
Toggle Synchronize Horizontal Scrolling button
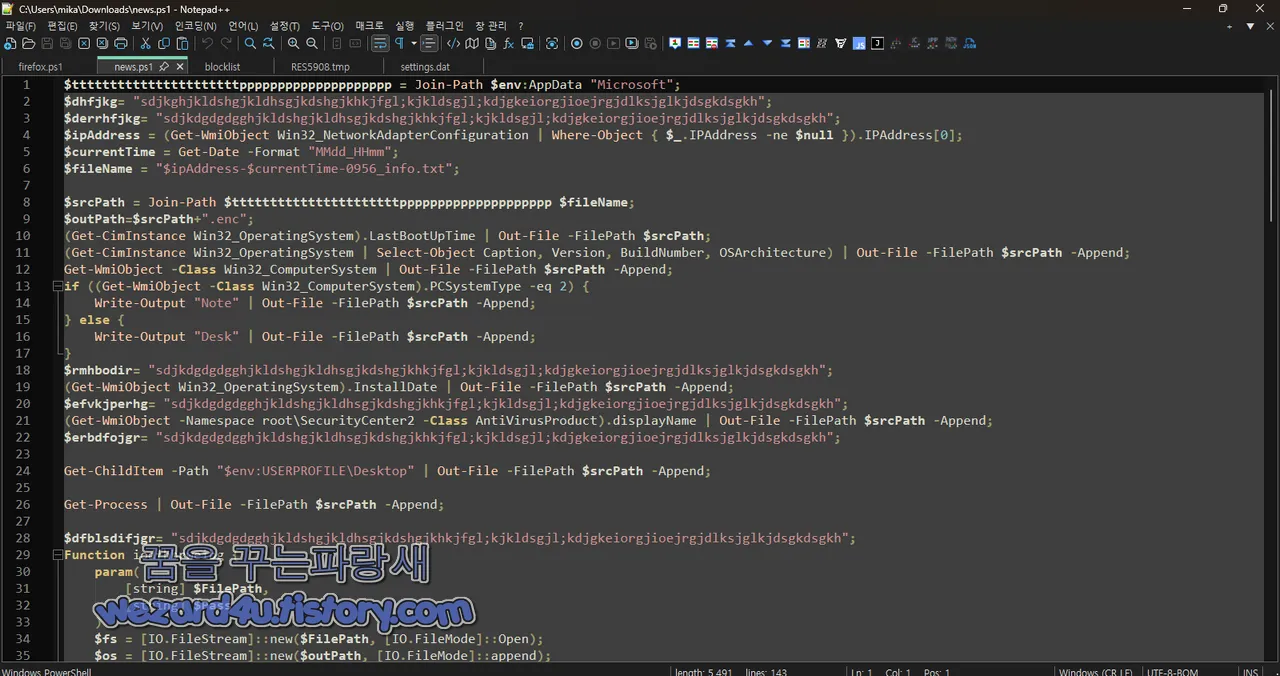[x=355, y=44]
